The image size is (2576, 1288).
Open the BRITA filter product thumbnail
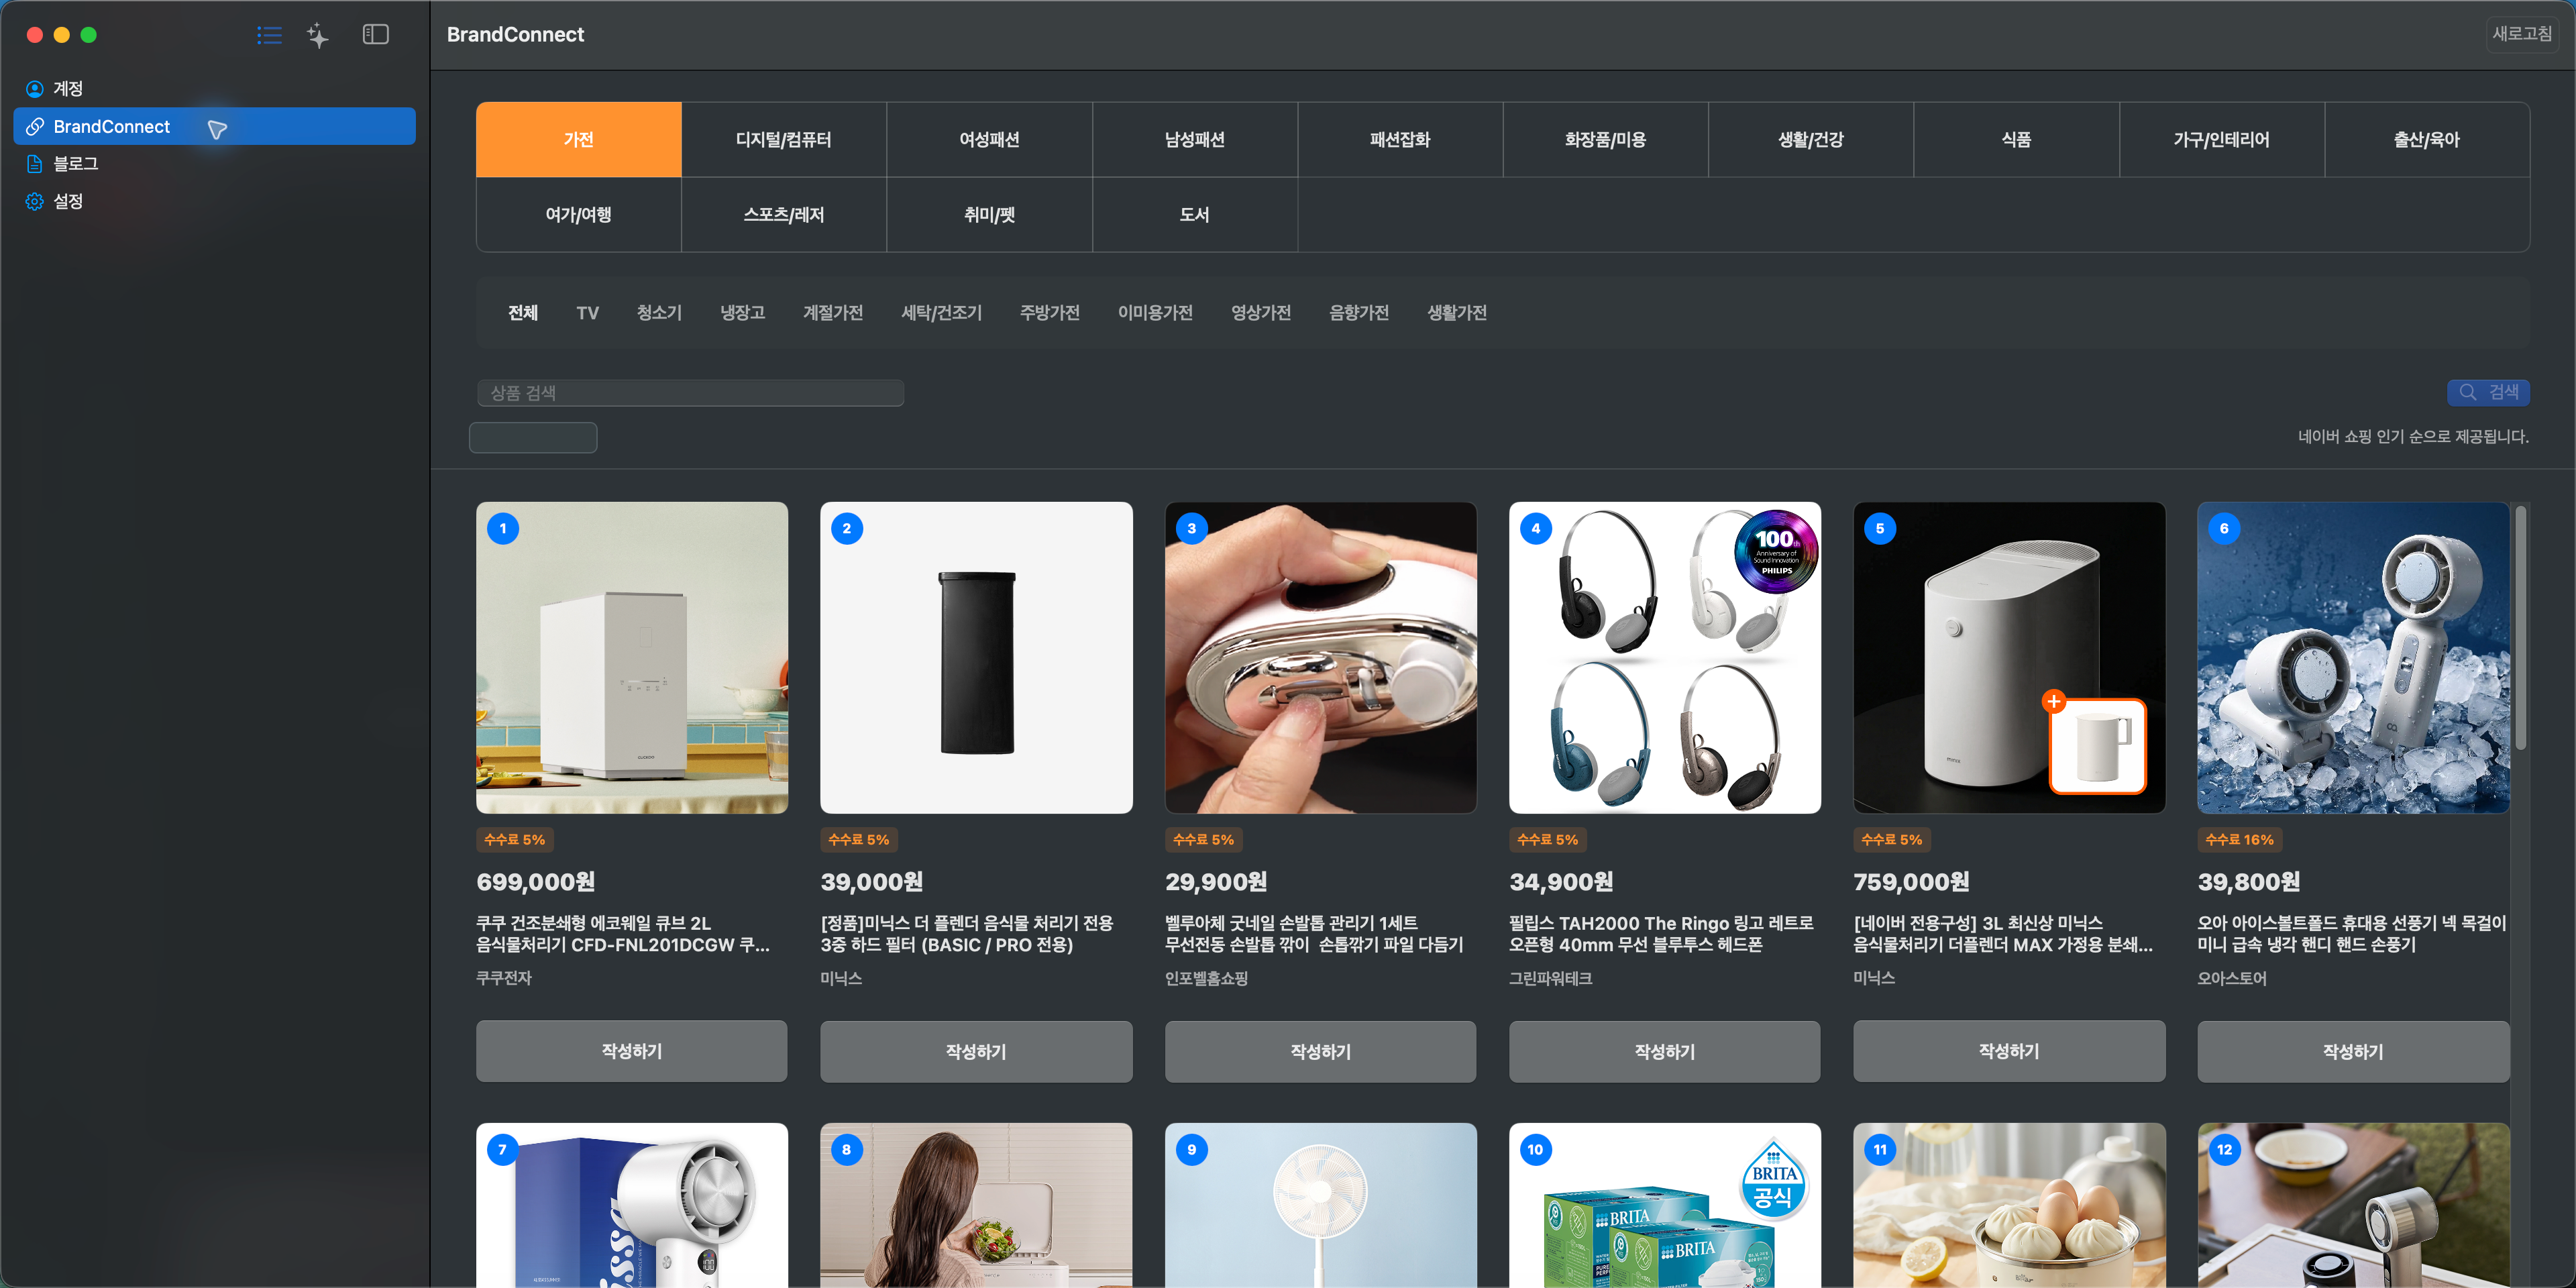coord(1665,1205)
